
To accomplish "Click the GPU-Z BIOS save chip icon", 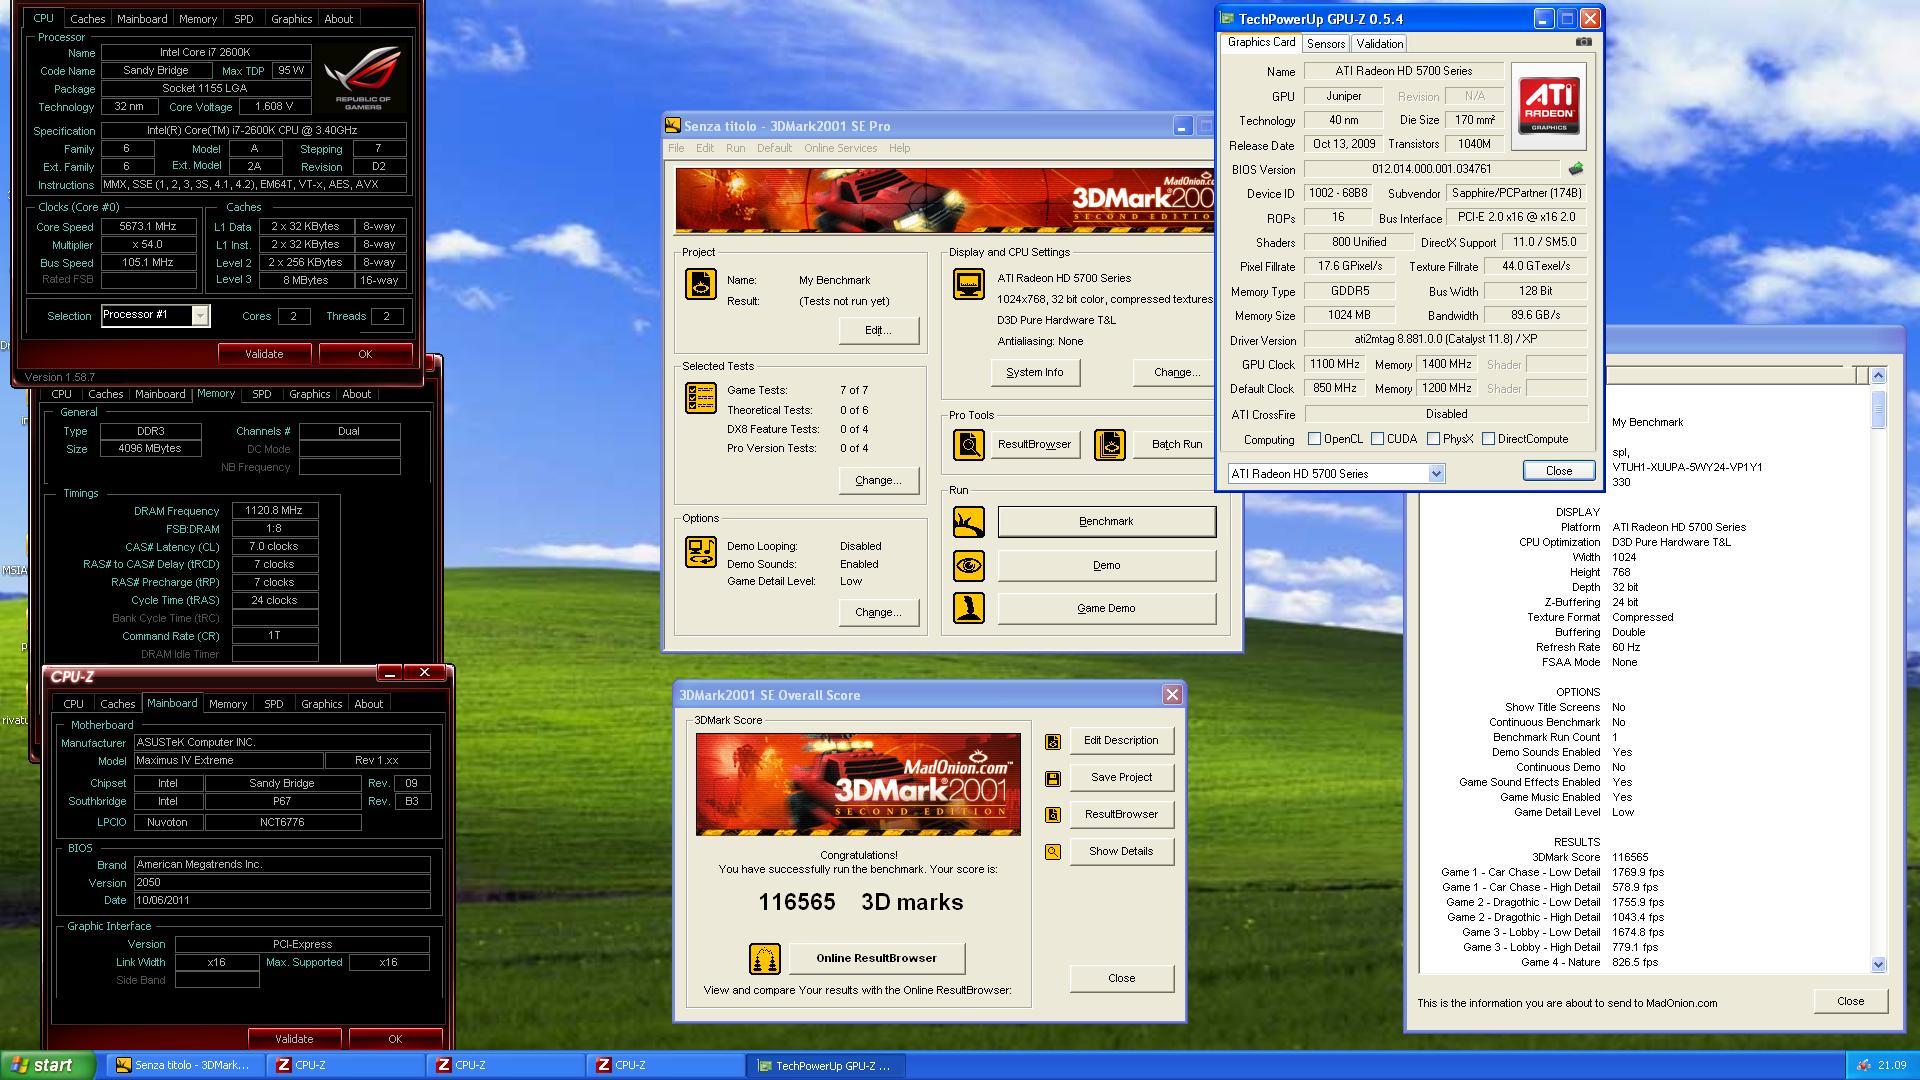I will (1576, 169).
